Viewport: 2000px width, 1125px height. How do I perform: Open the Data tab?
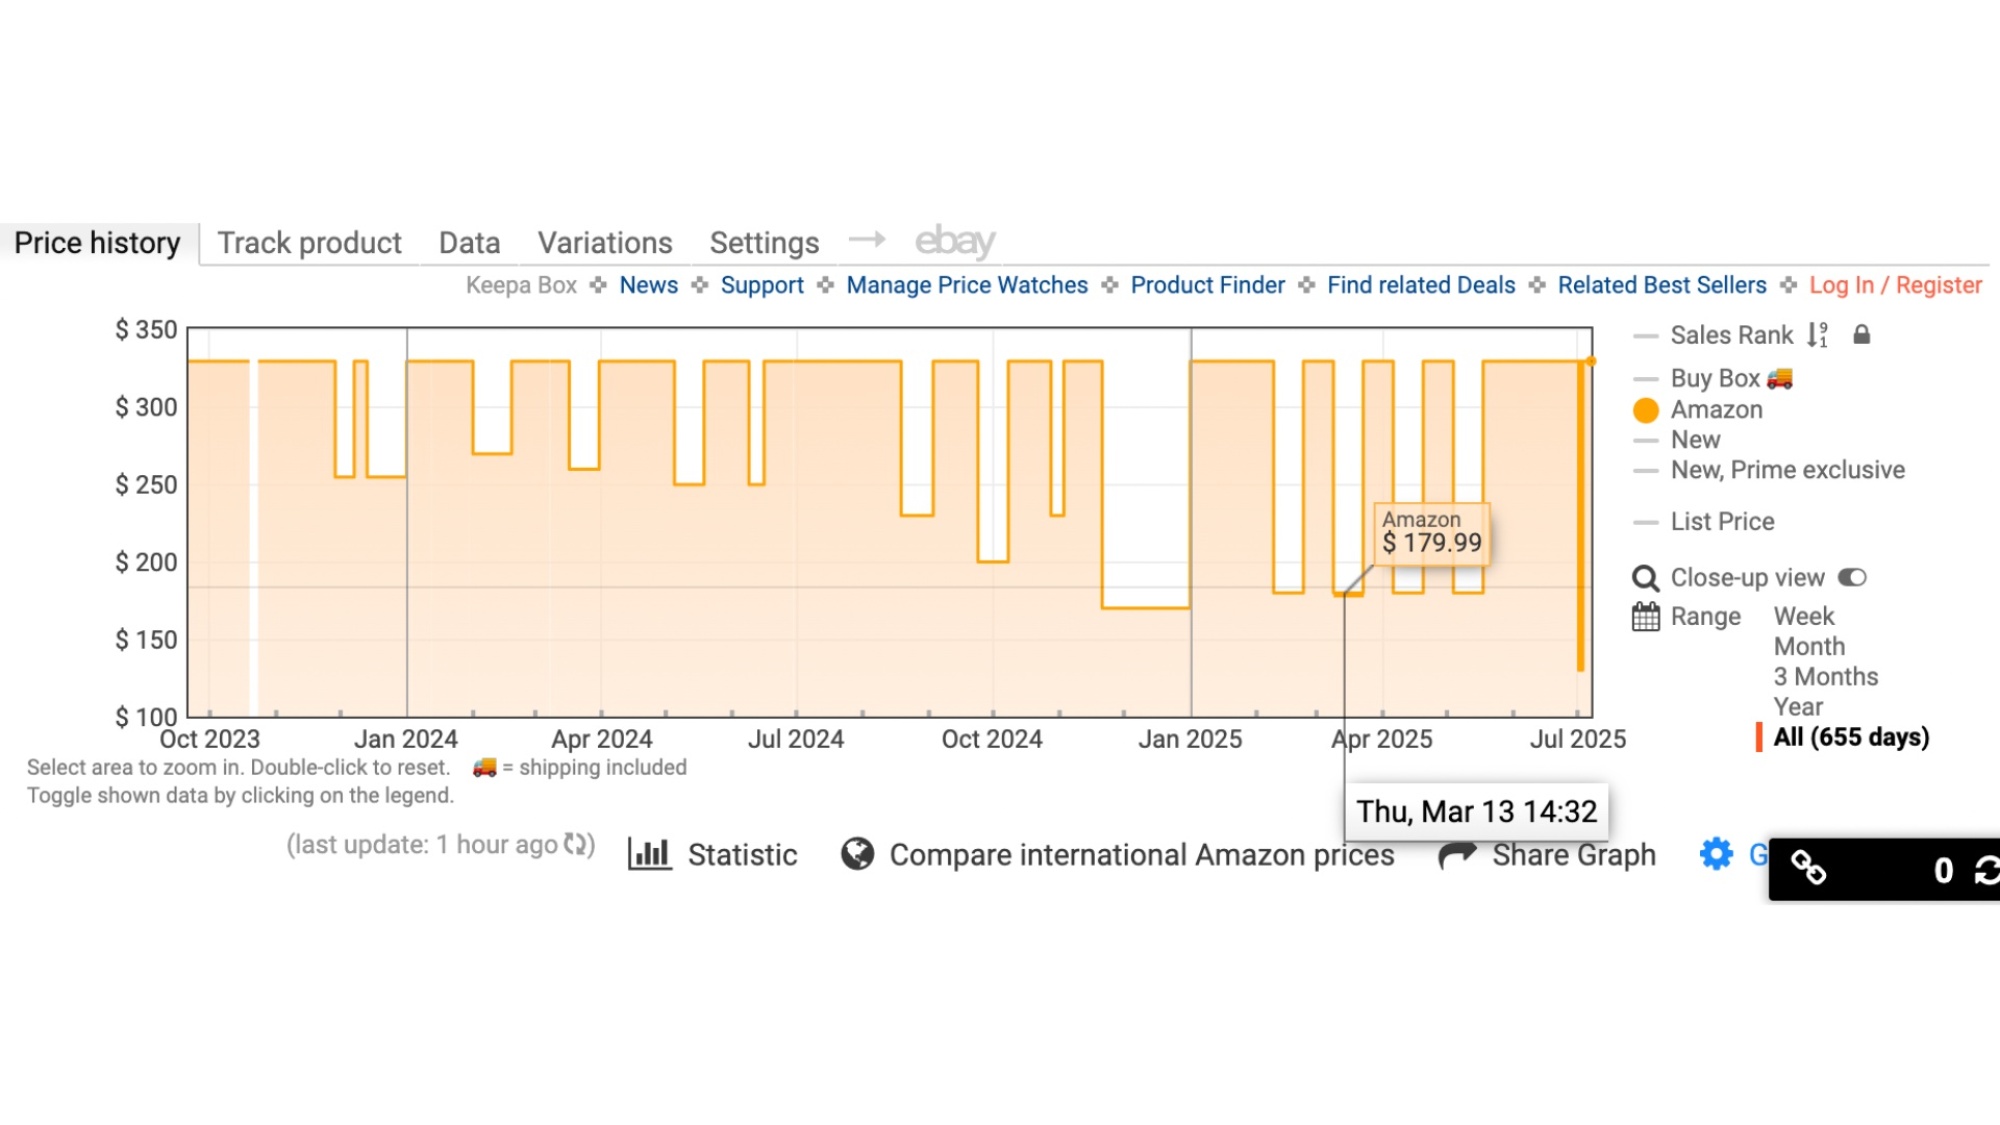click(x=469, y=243)
